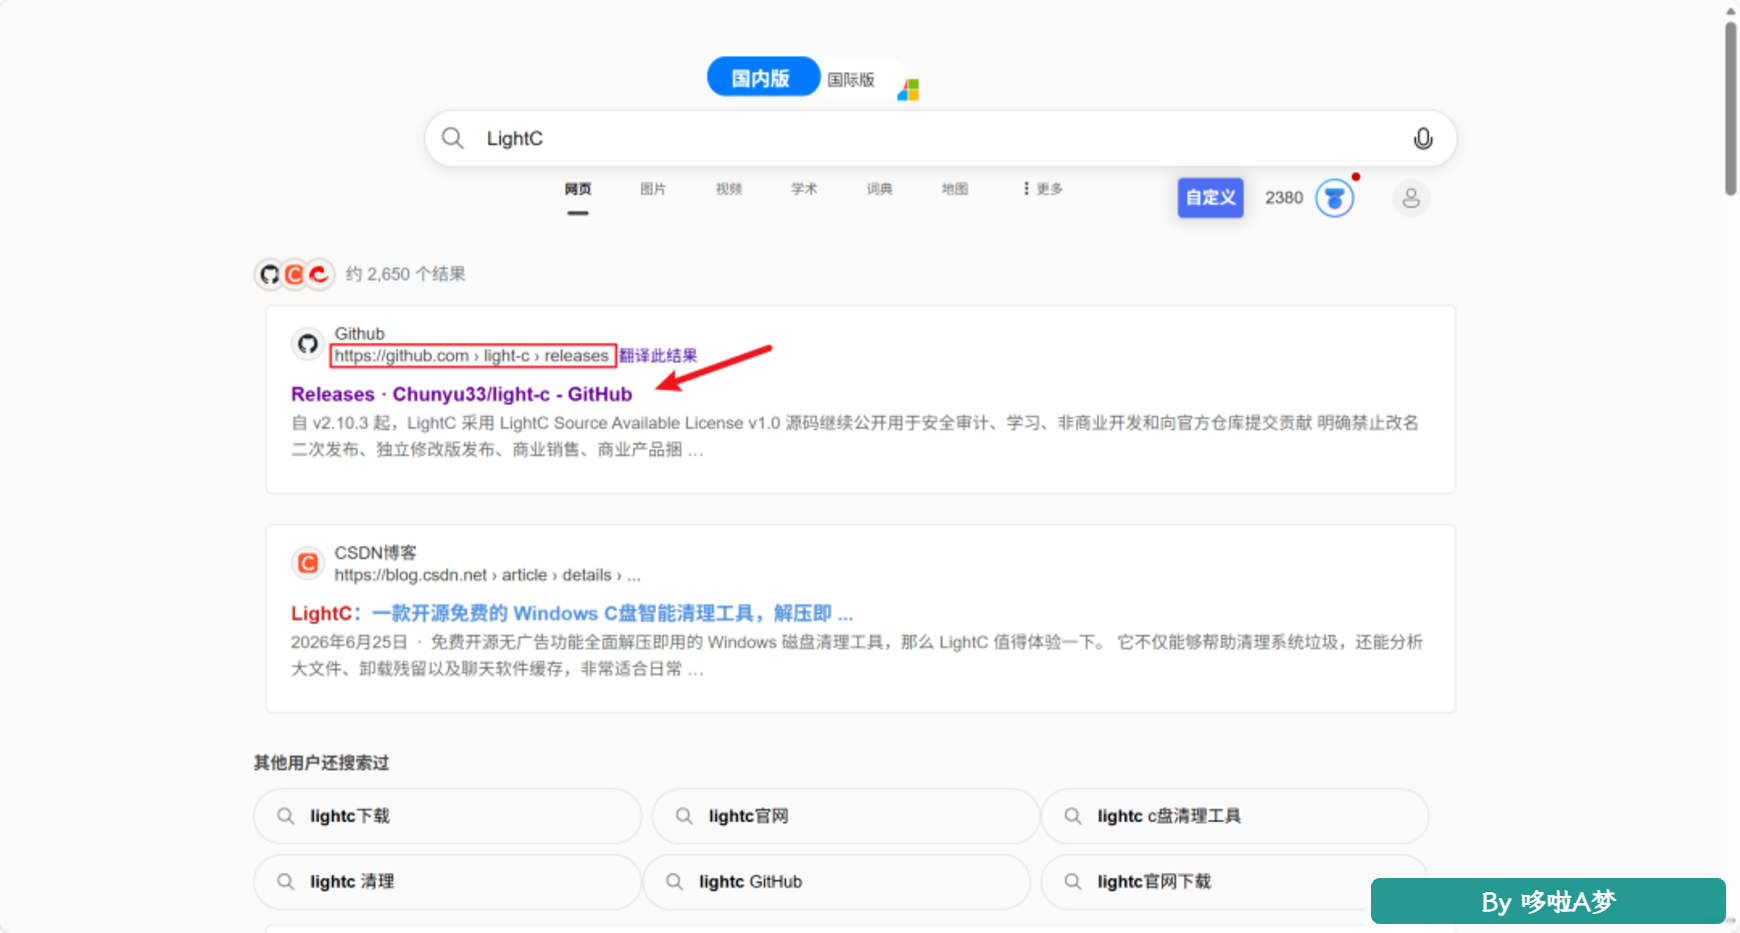
Task: Click the GitHub source filter icon
Action: point(269,274)
